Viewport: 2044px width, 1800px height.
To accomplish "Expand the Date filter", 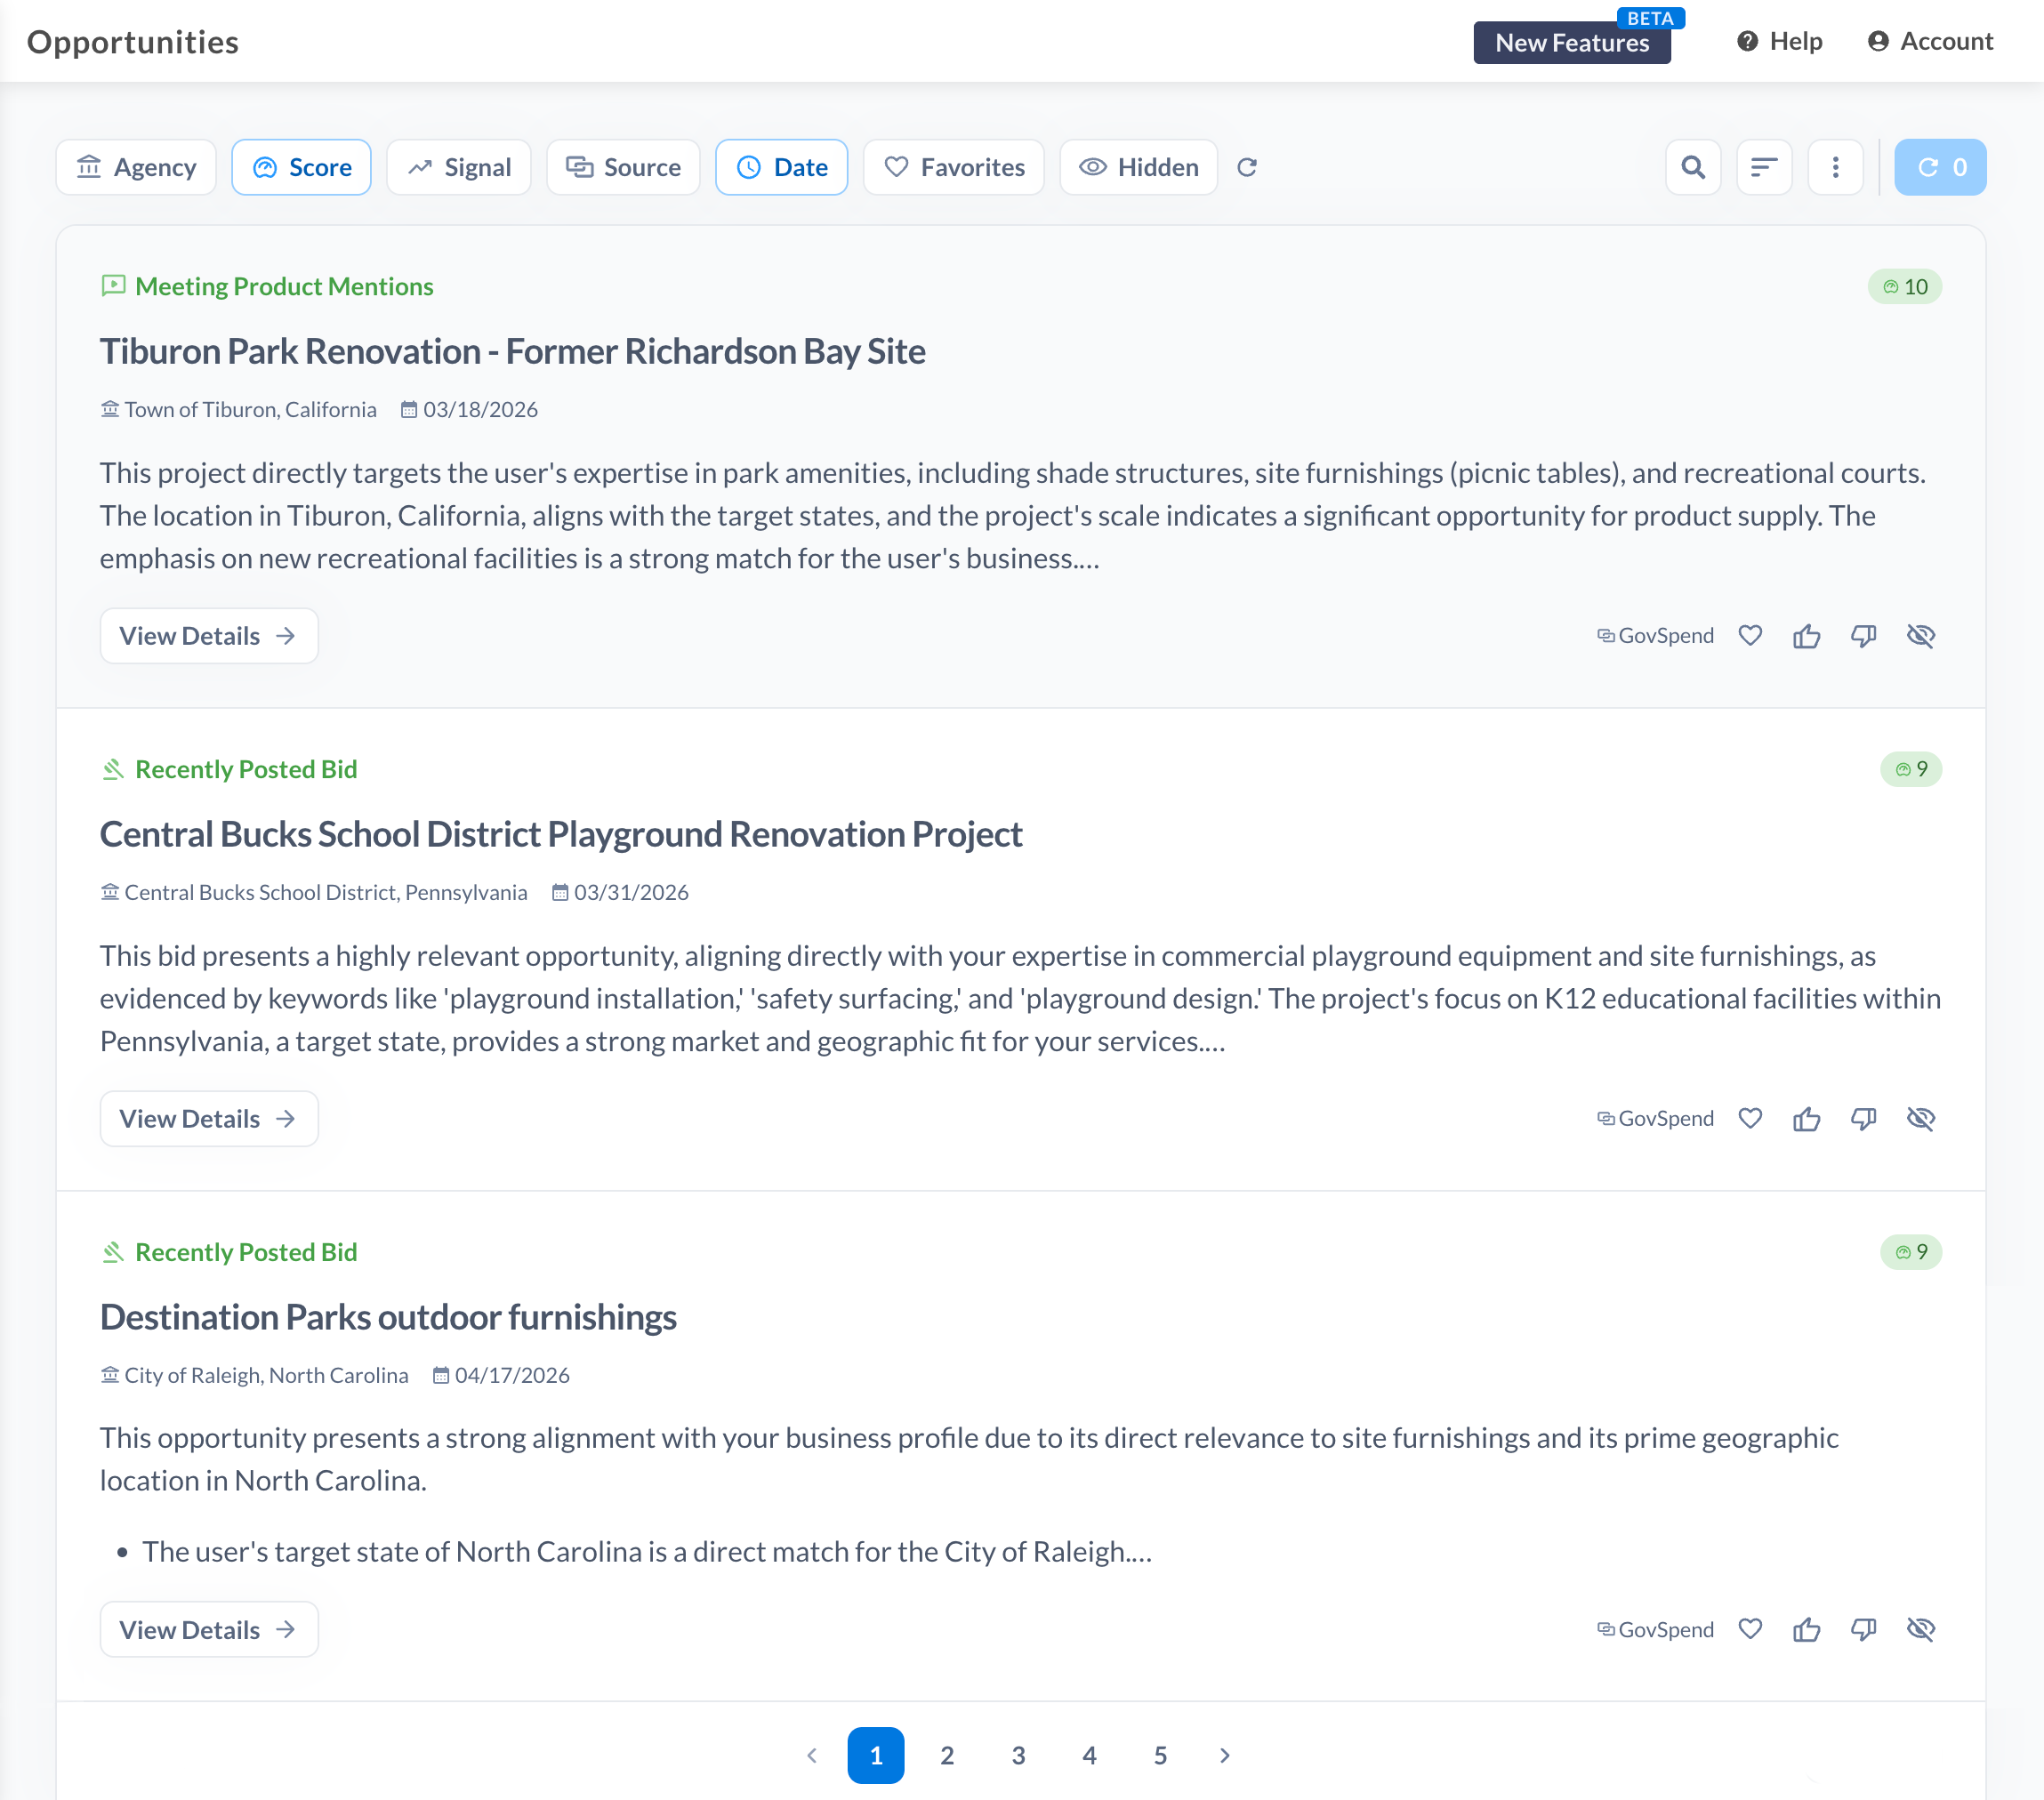I will click(781, 167).
